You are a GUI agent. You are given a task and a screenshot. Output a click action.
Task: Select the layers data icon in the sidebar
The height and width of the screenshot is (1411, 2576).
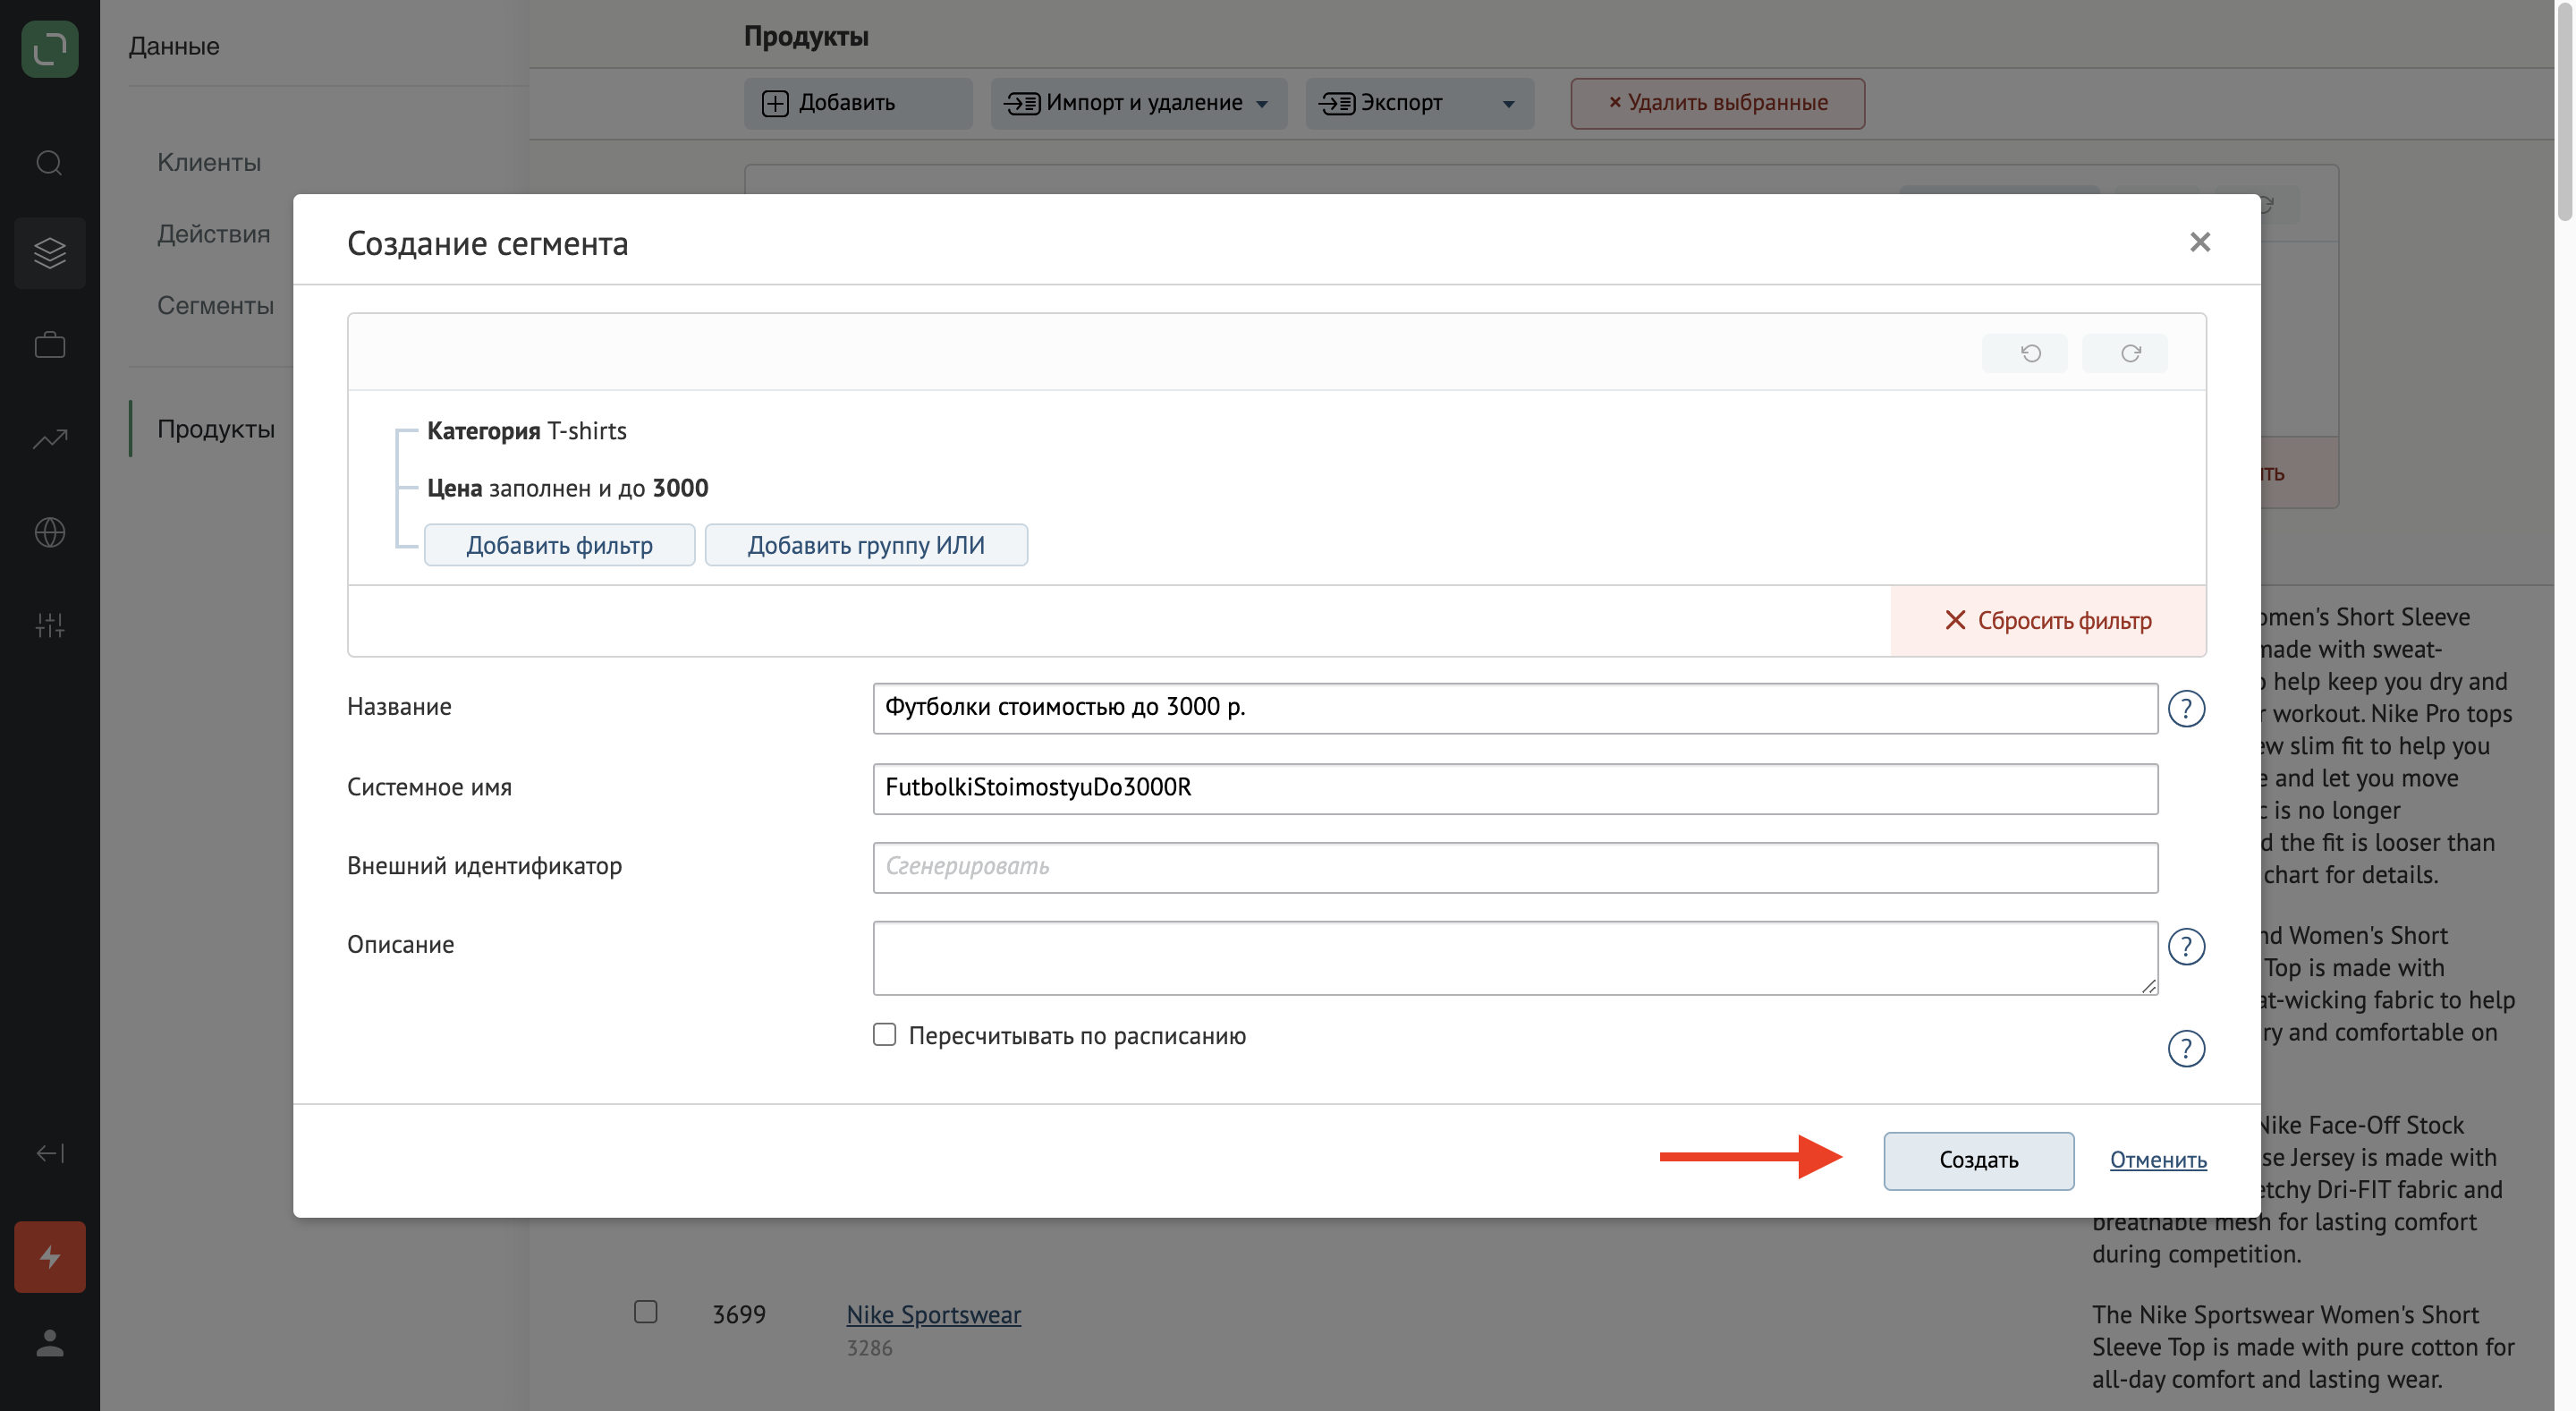pyautogui.click(x=49, y=253)
